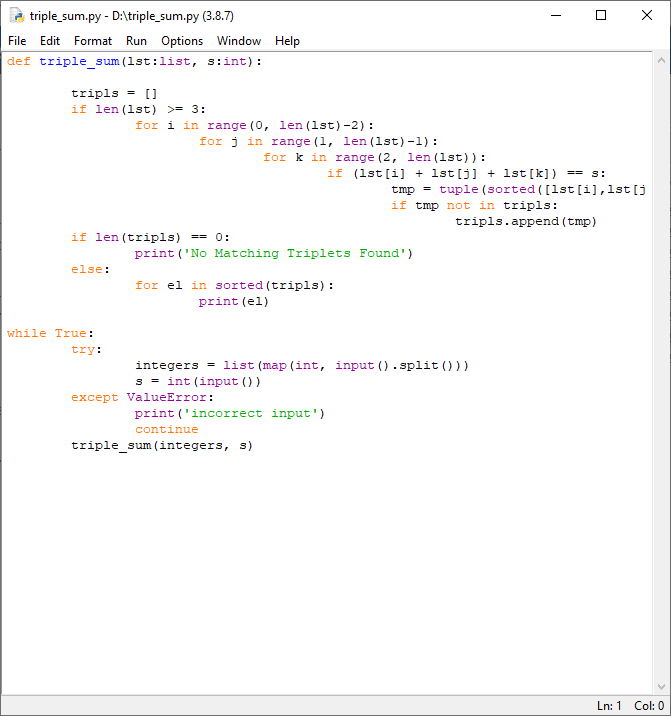This screenshot has height=716, width=671.
Task: Open the File menu
Action: pos(17,41)
